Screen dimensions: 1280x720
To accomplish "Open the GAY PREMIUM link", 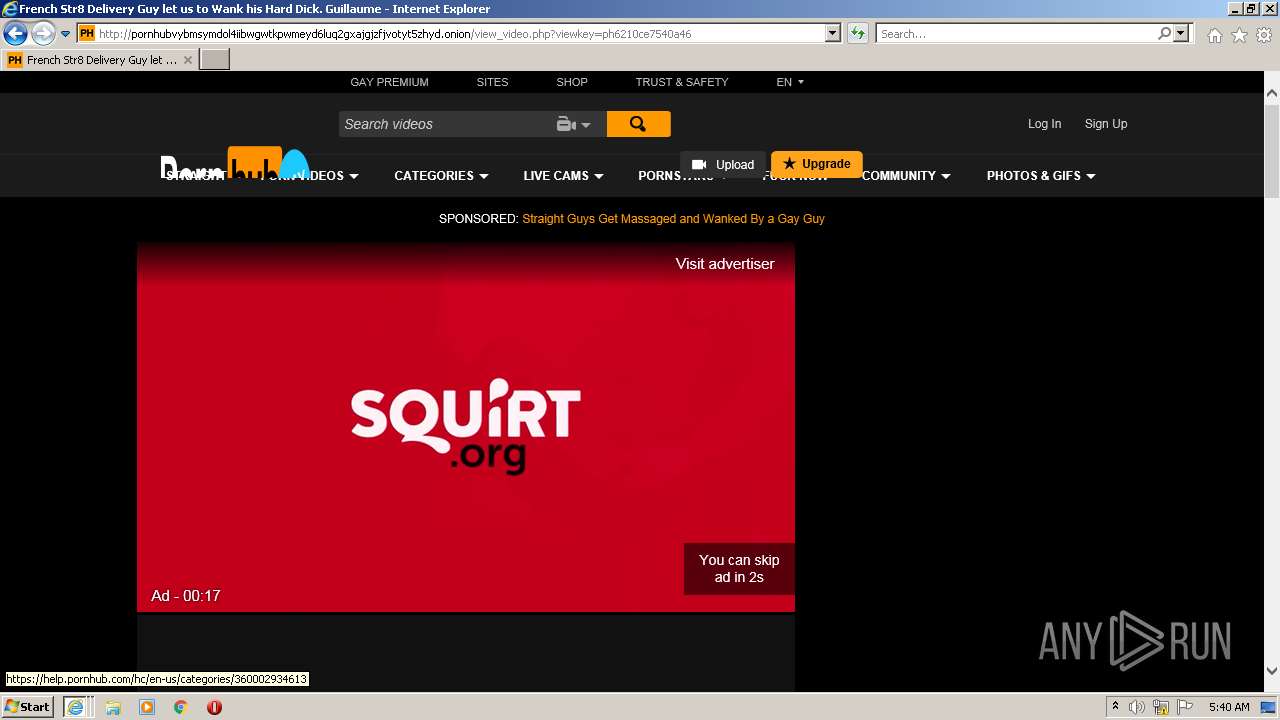I will pyautogui.click(x=389, y=82).
